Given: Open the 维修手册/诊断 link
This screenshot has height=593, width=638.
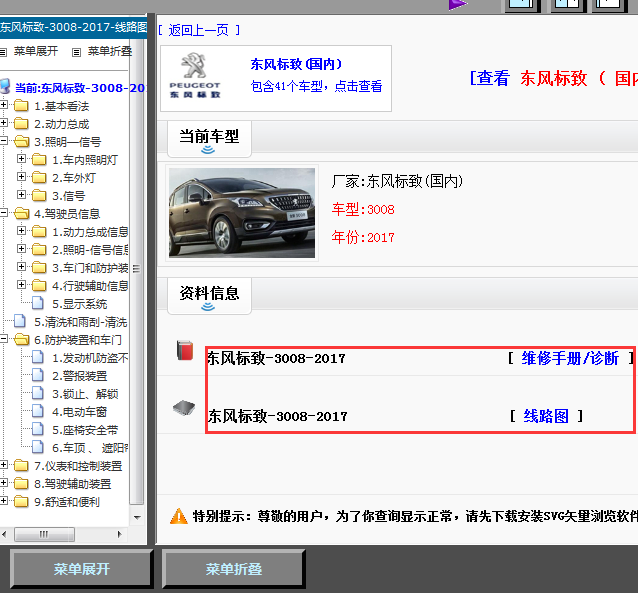Looking at the screenshot, I should 570,359.
